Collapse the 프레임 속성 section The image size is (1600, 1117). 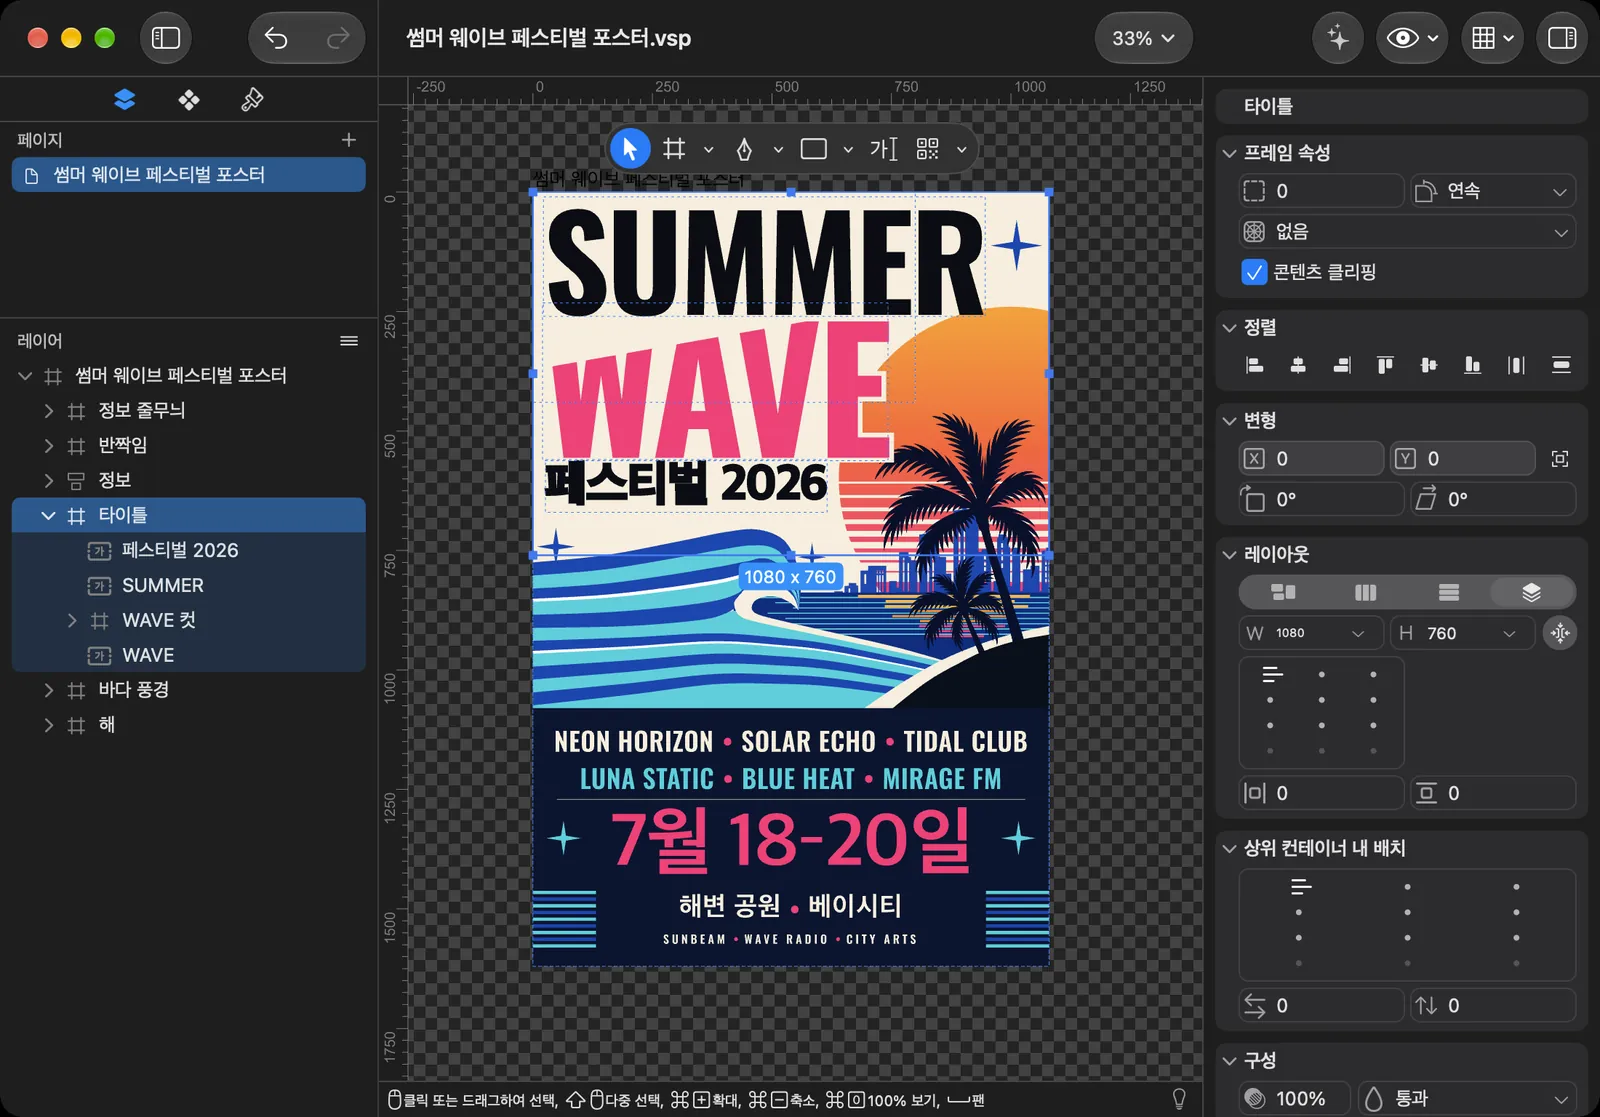pos(1230,153)
